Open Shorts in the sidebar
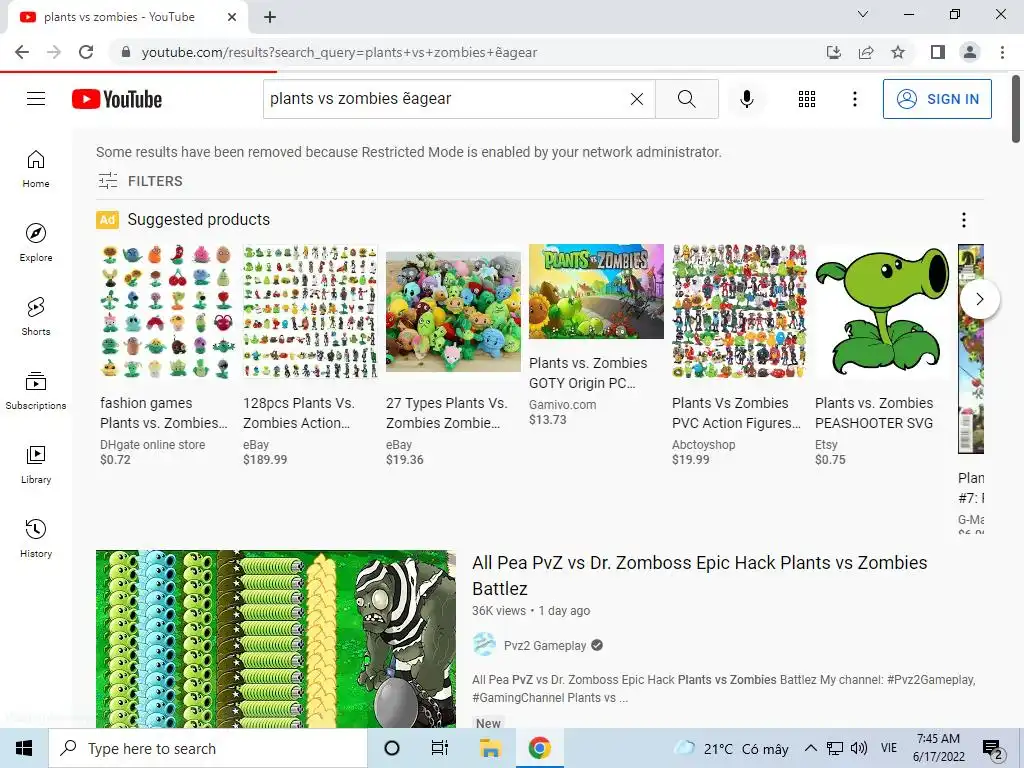Viewport: 1024px width, 768px height. 36,316
